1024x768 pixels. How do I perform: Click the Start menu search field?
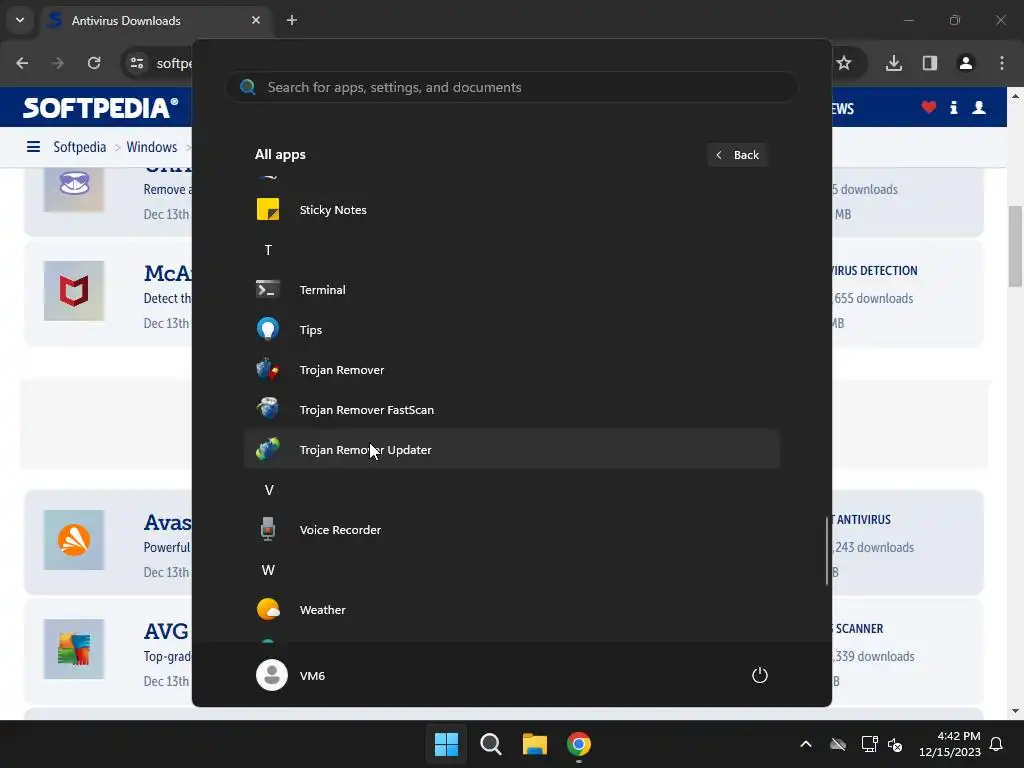click(x=511, y=87)
